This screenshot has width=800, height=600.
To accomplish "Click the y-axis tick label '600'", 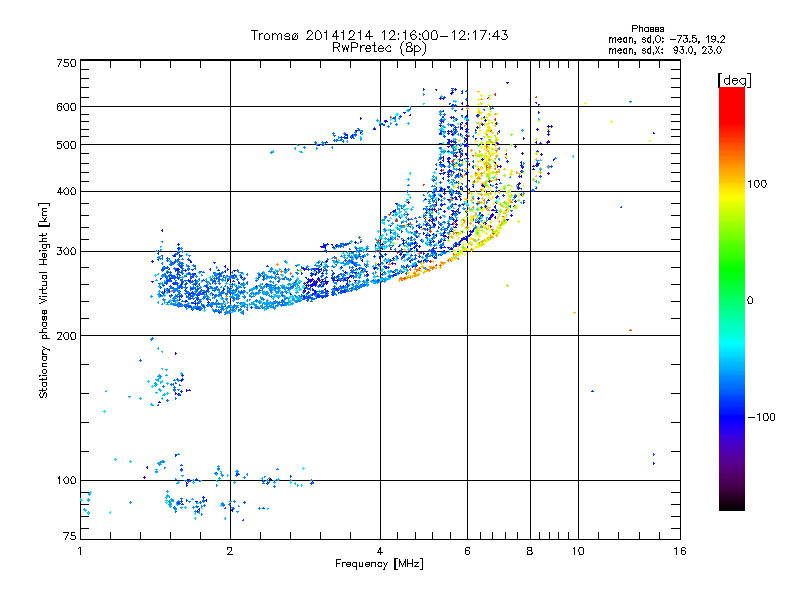I will (x=66, y=107).
